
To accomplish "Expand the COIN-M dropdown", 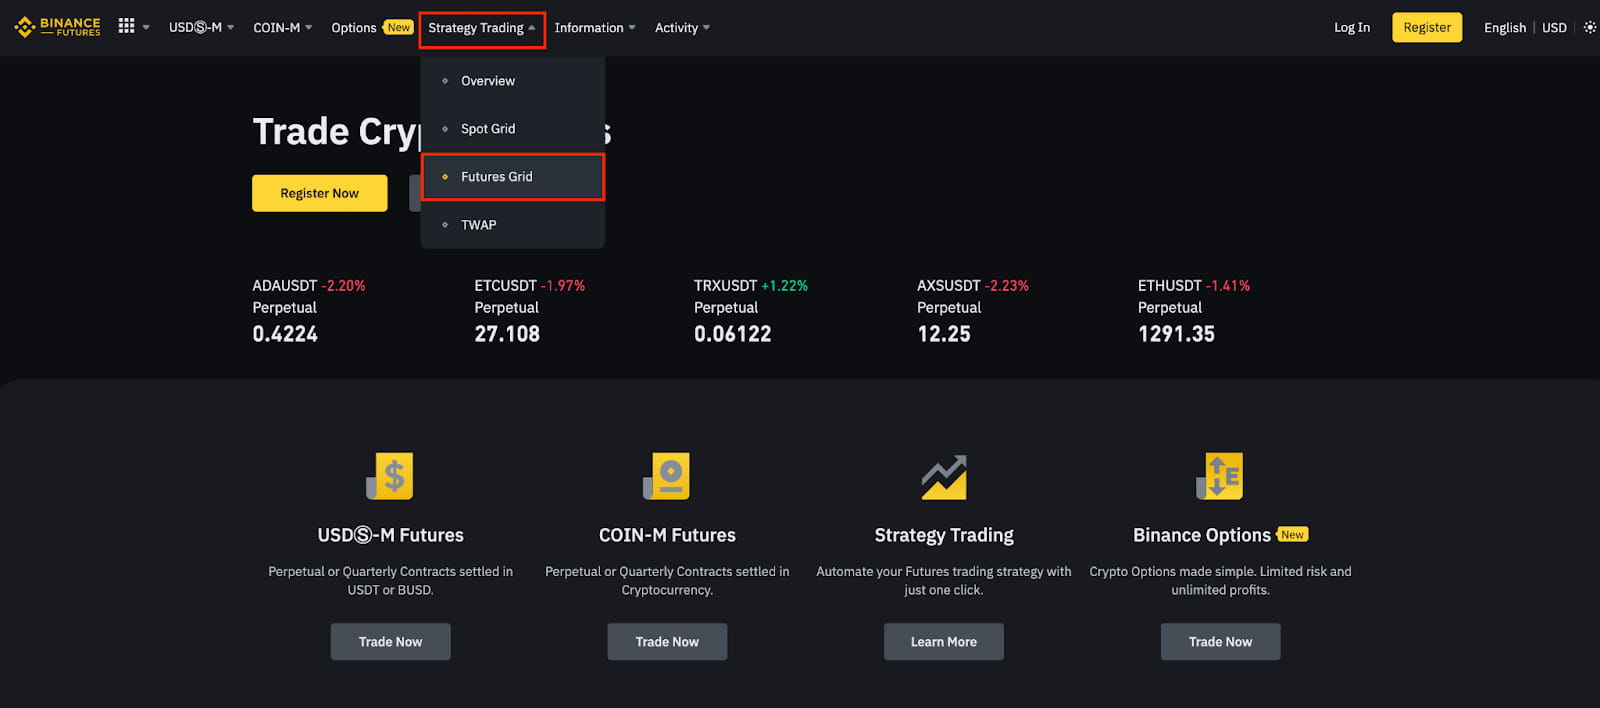I will click(x=283, y=27).
